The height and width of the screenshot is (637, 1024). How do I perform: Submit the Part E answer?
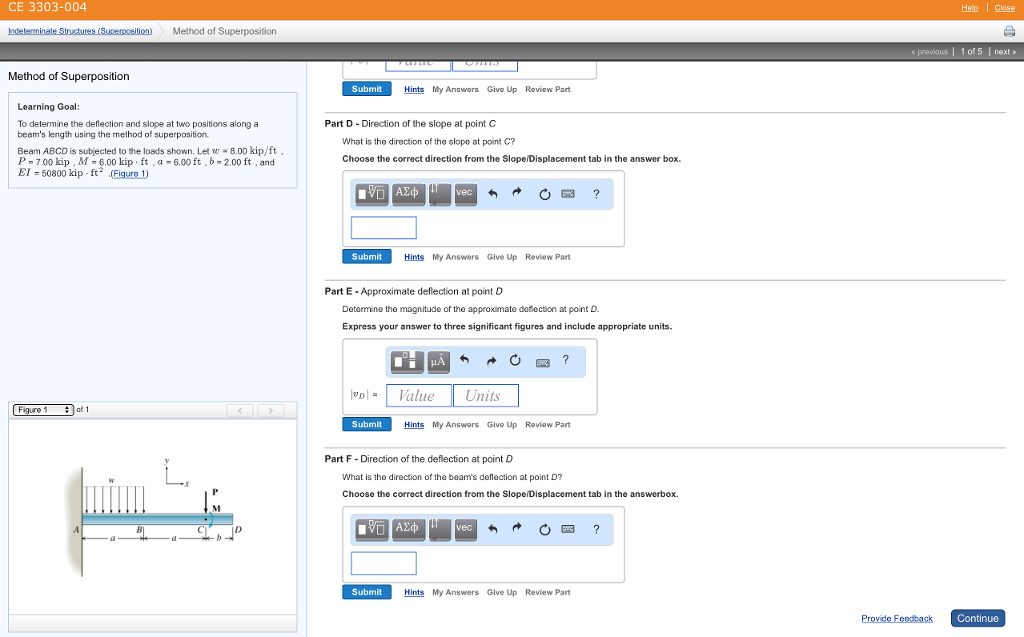[x=367, y=424]
